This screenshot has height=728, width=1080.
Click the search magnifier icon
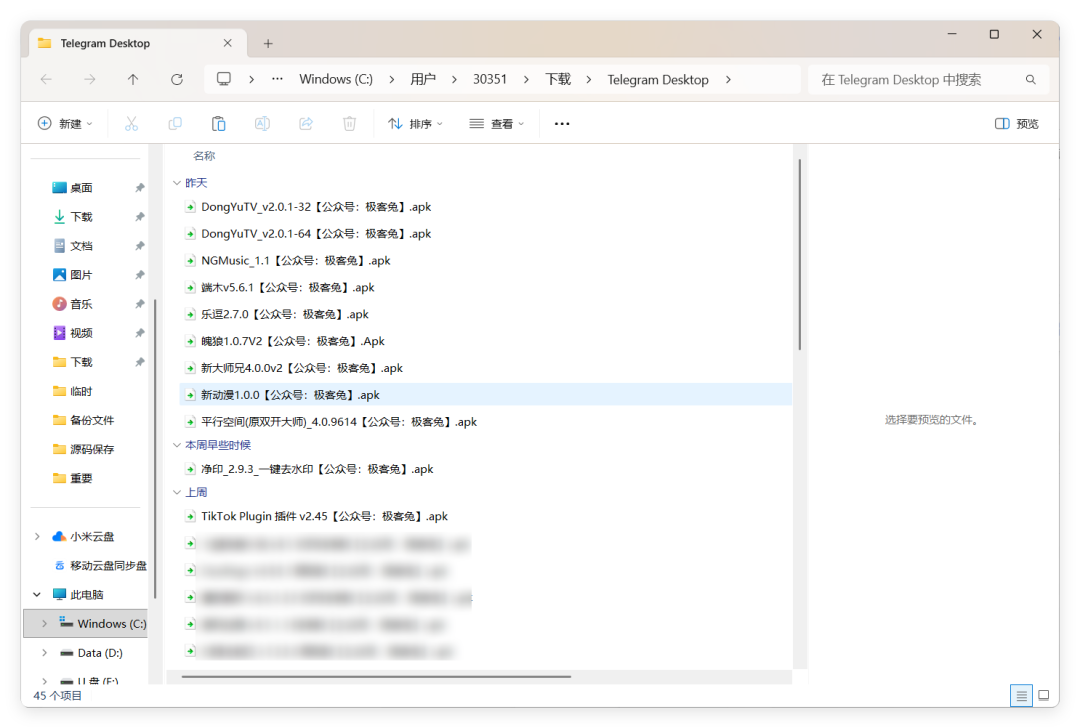coord(1030,80)
